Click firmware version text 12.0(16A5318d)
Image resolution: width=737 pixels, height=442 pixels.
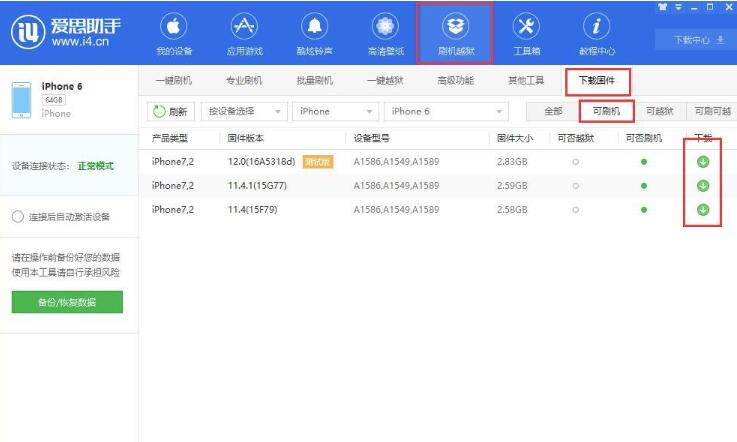(261, 162)
